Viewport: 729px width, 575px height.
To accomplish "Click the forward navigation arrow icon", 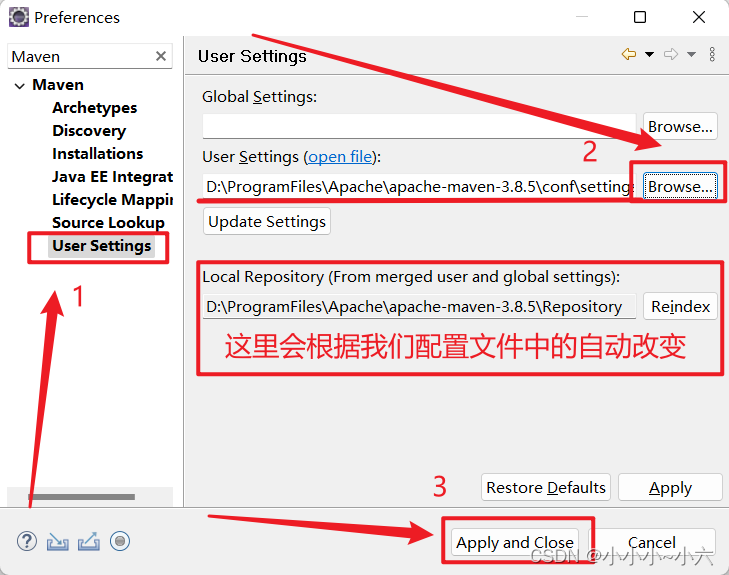I will 671,54.
